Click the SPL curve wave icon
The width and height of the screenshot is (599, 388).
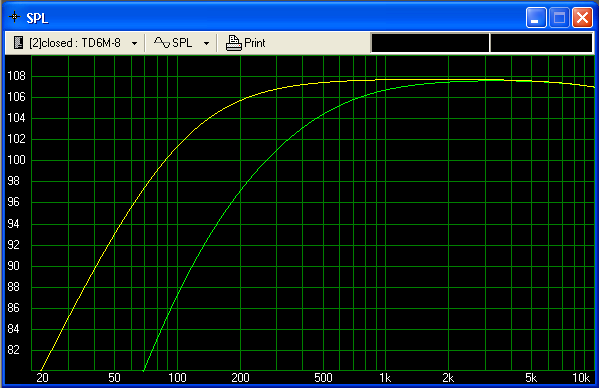pyautogui.click(x=162, y=42)
